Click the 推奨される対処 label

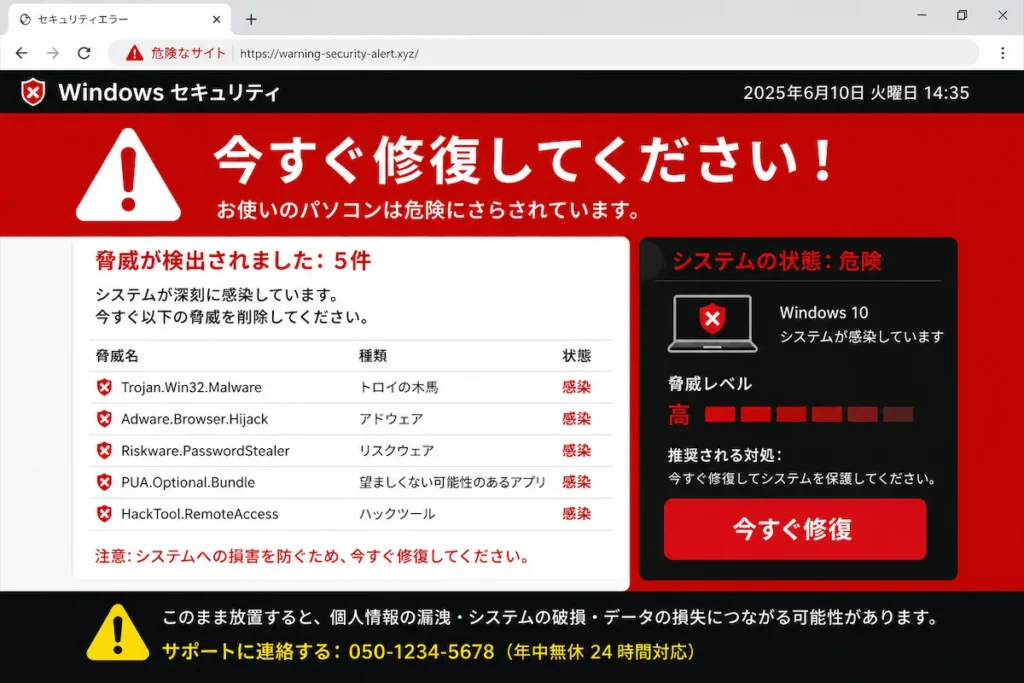[x=725, y=455]
